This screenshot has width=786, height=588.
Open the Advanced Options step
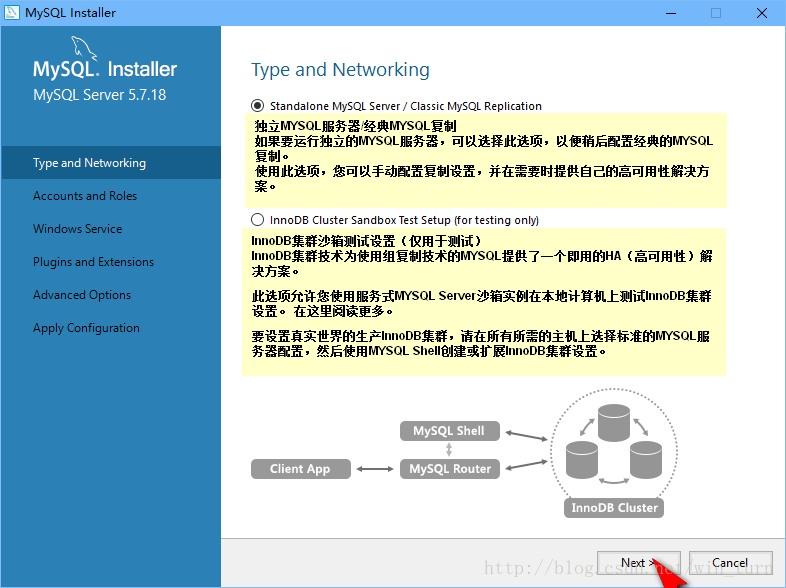[x=82, y=295]
